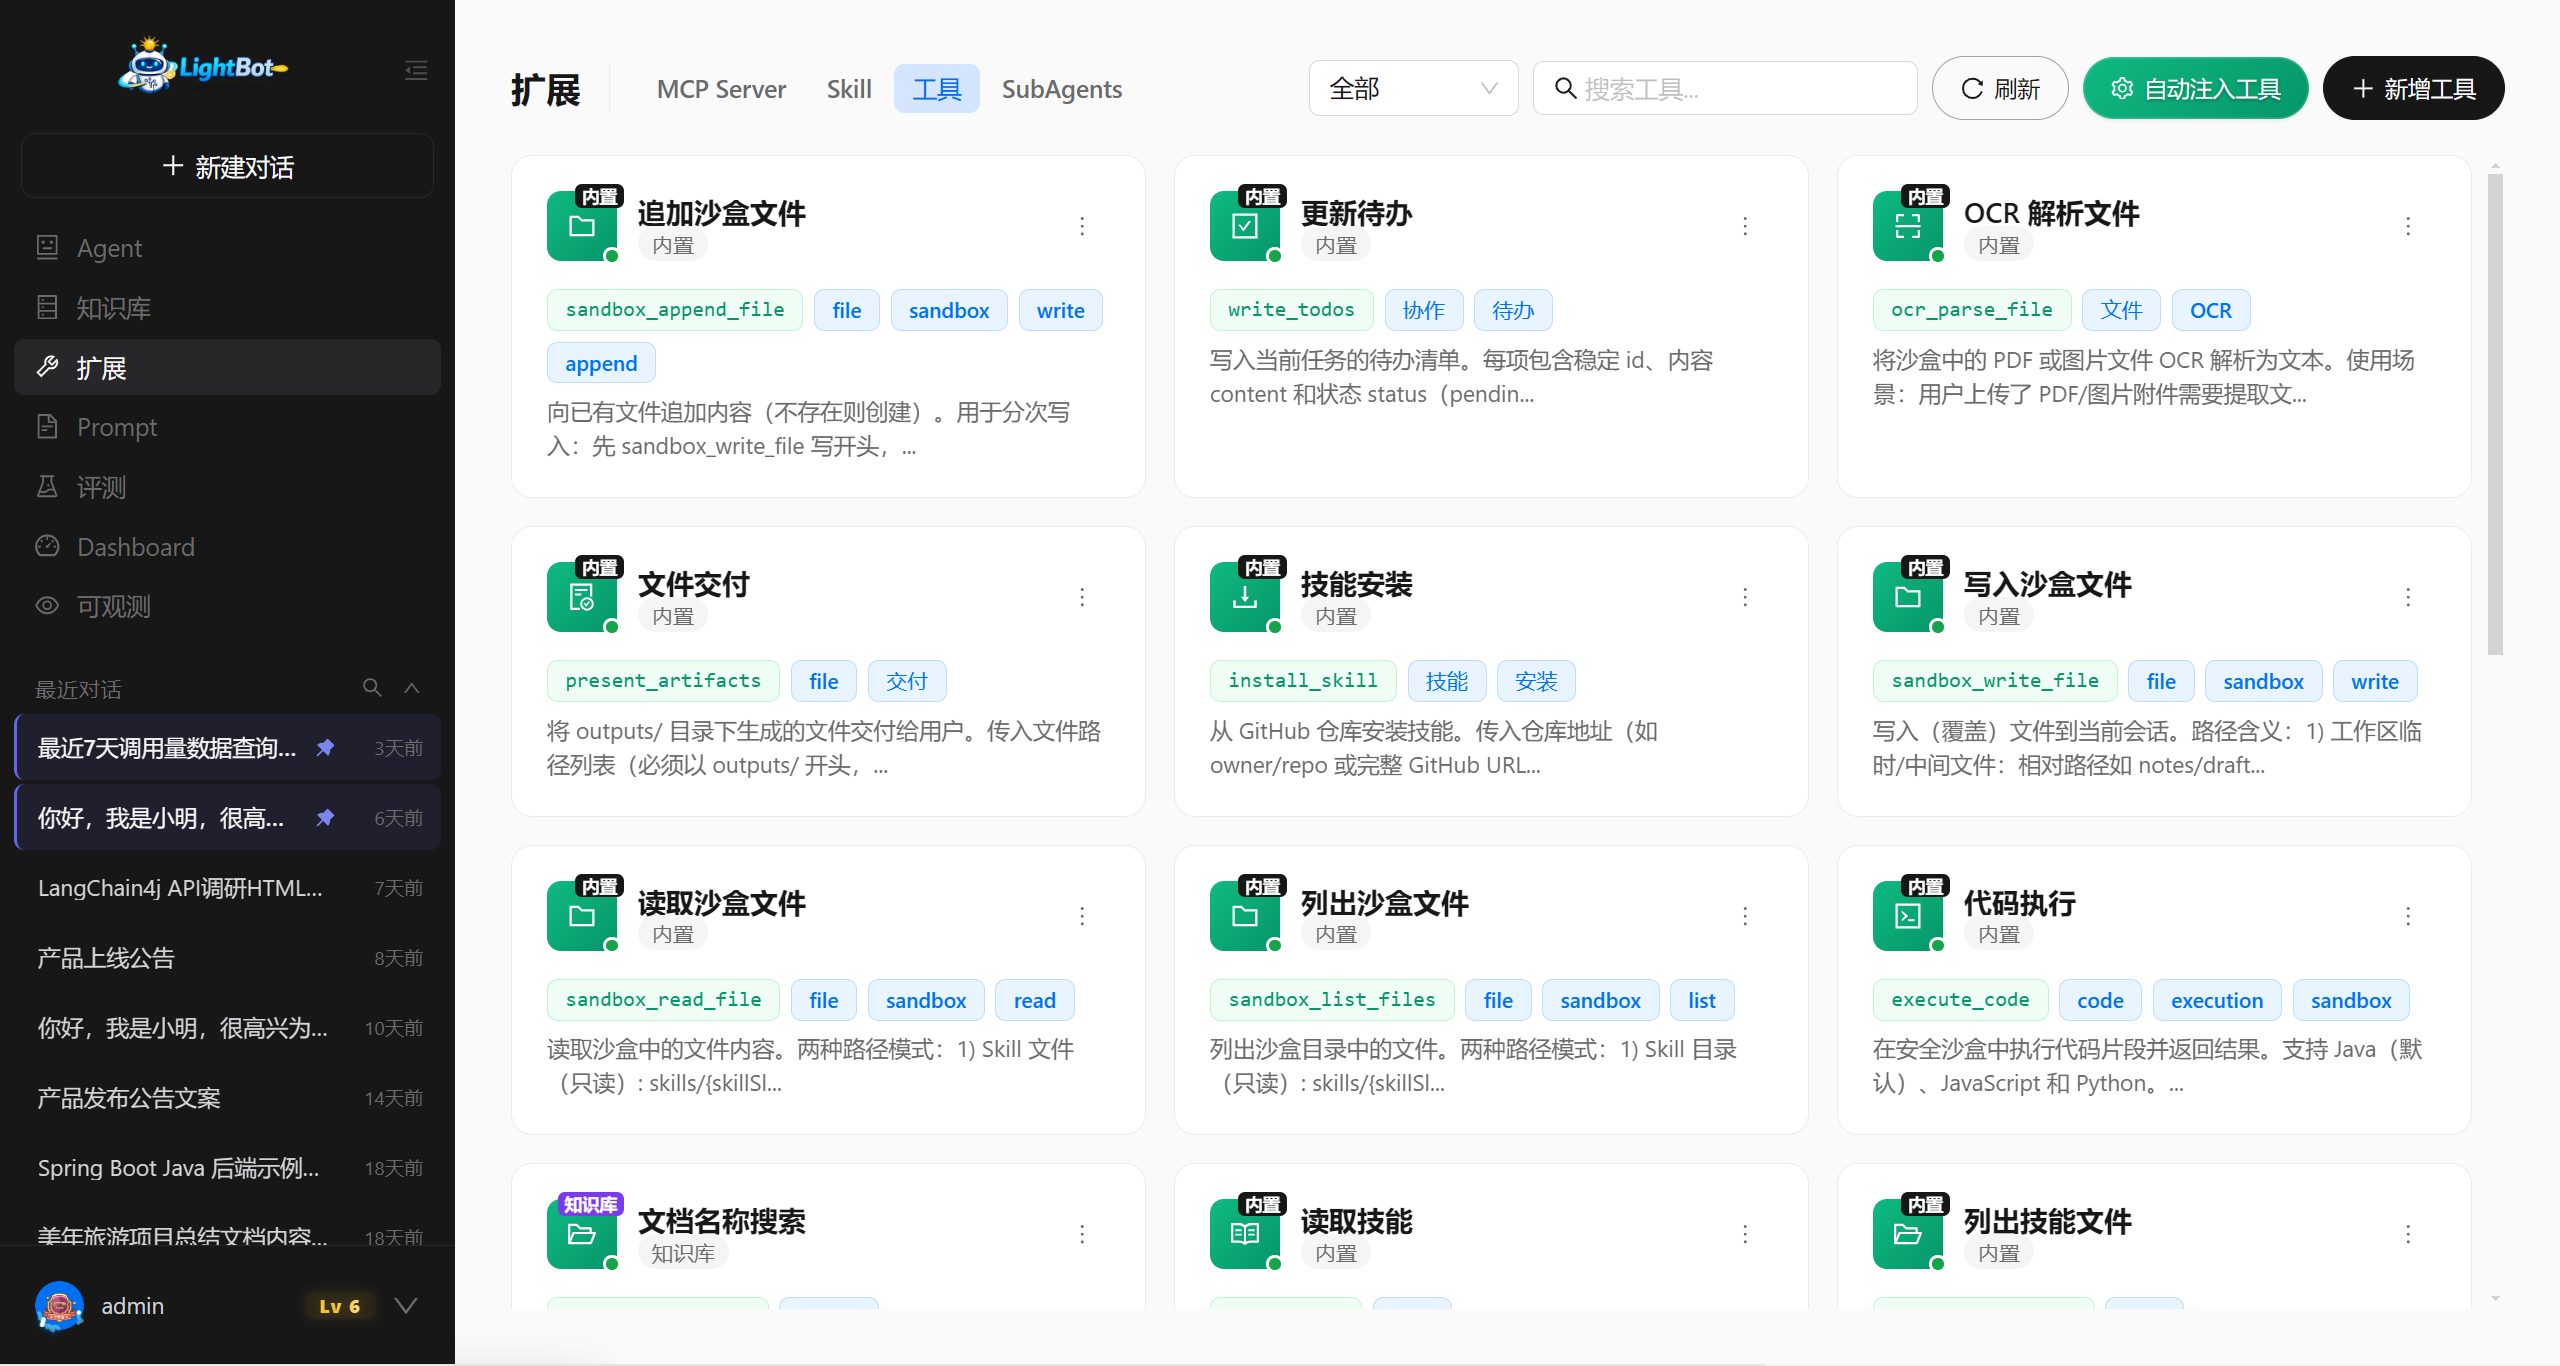Switch to the SubAgents tab
The image size is (2560, 1366).
point(1062,89)
